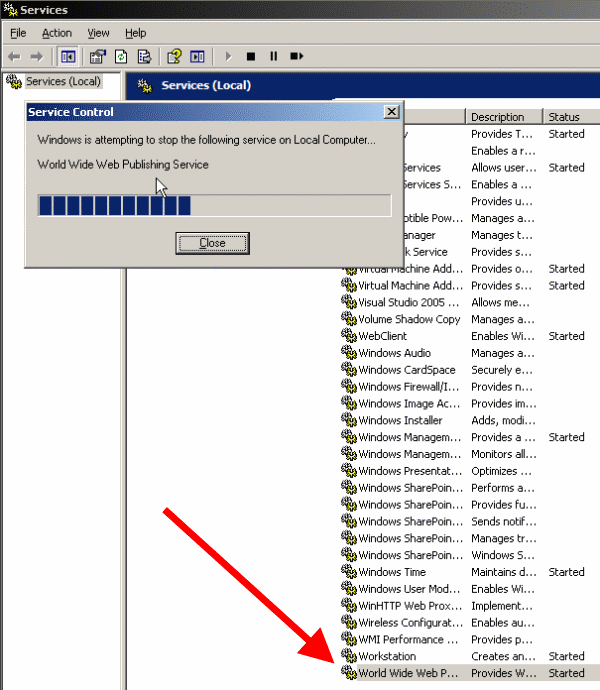Select the World Wide Web P... service row
Viewport: 600px width, 690px height.
(470, 673)
